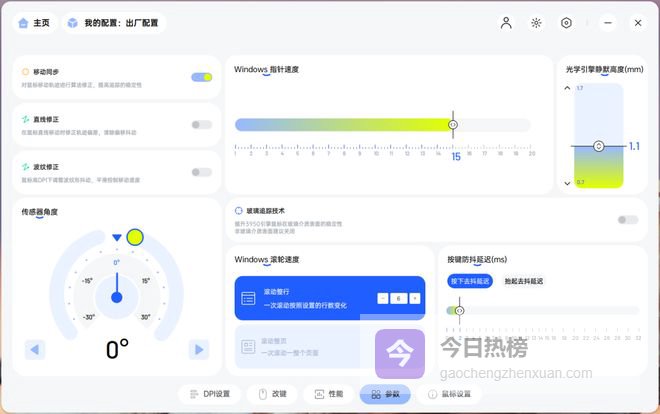The height and width of the screenshot is (414, 660).
Task: Click the 我的配置 cube icon
Action: (72, 23)
